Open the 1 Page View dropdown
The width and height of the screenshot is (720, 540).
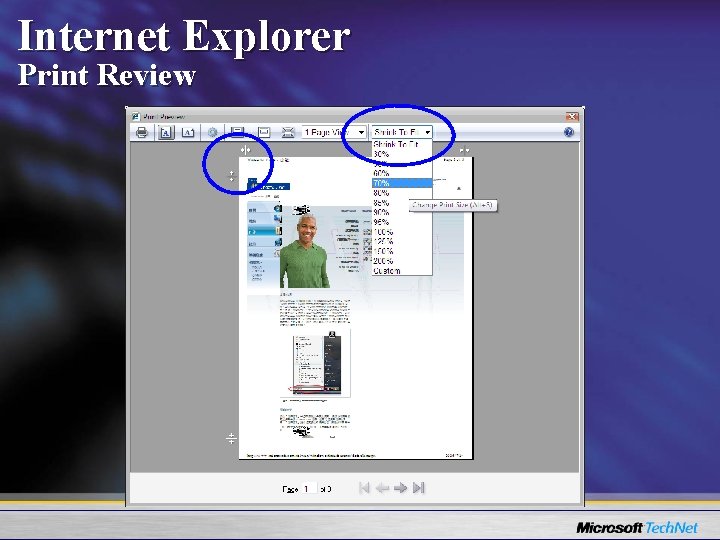334,132
